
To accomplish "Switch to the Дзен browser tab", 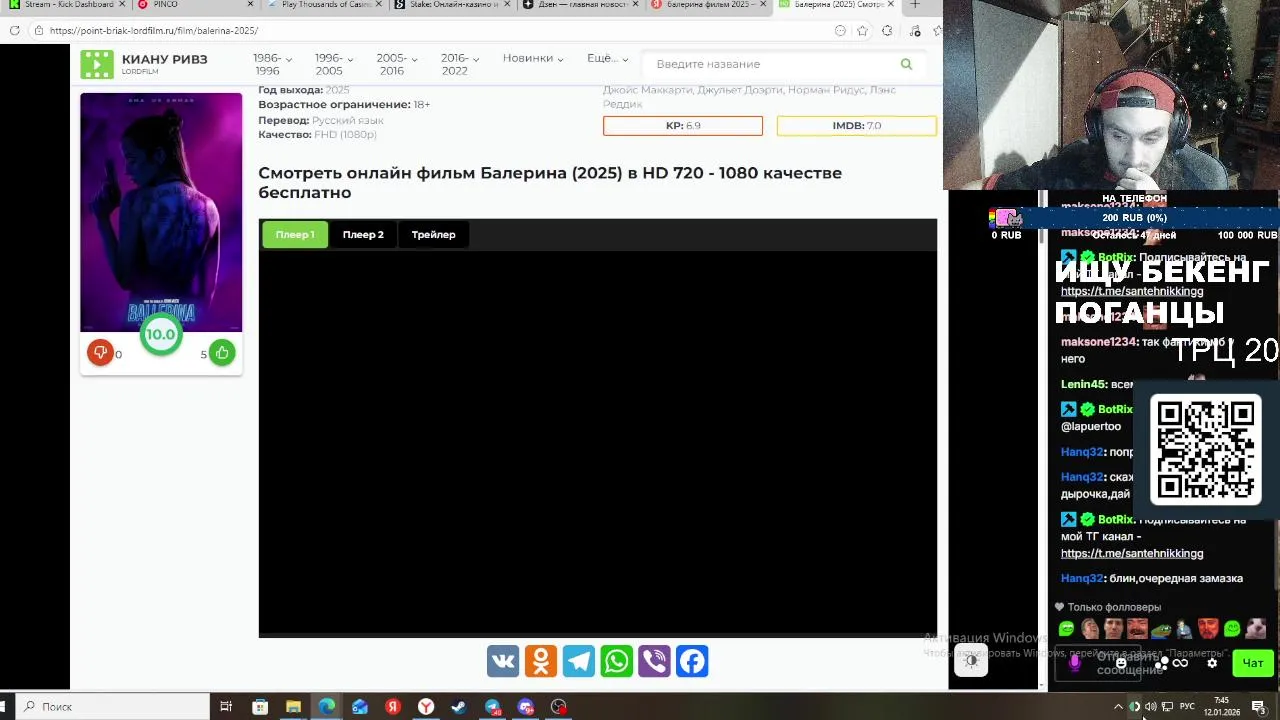I will coord(578,5).
